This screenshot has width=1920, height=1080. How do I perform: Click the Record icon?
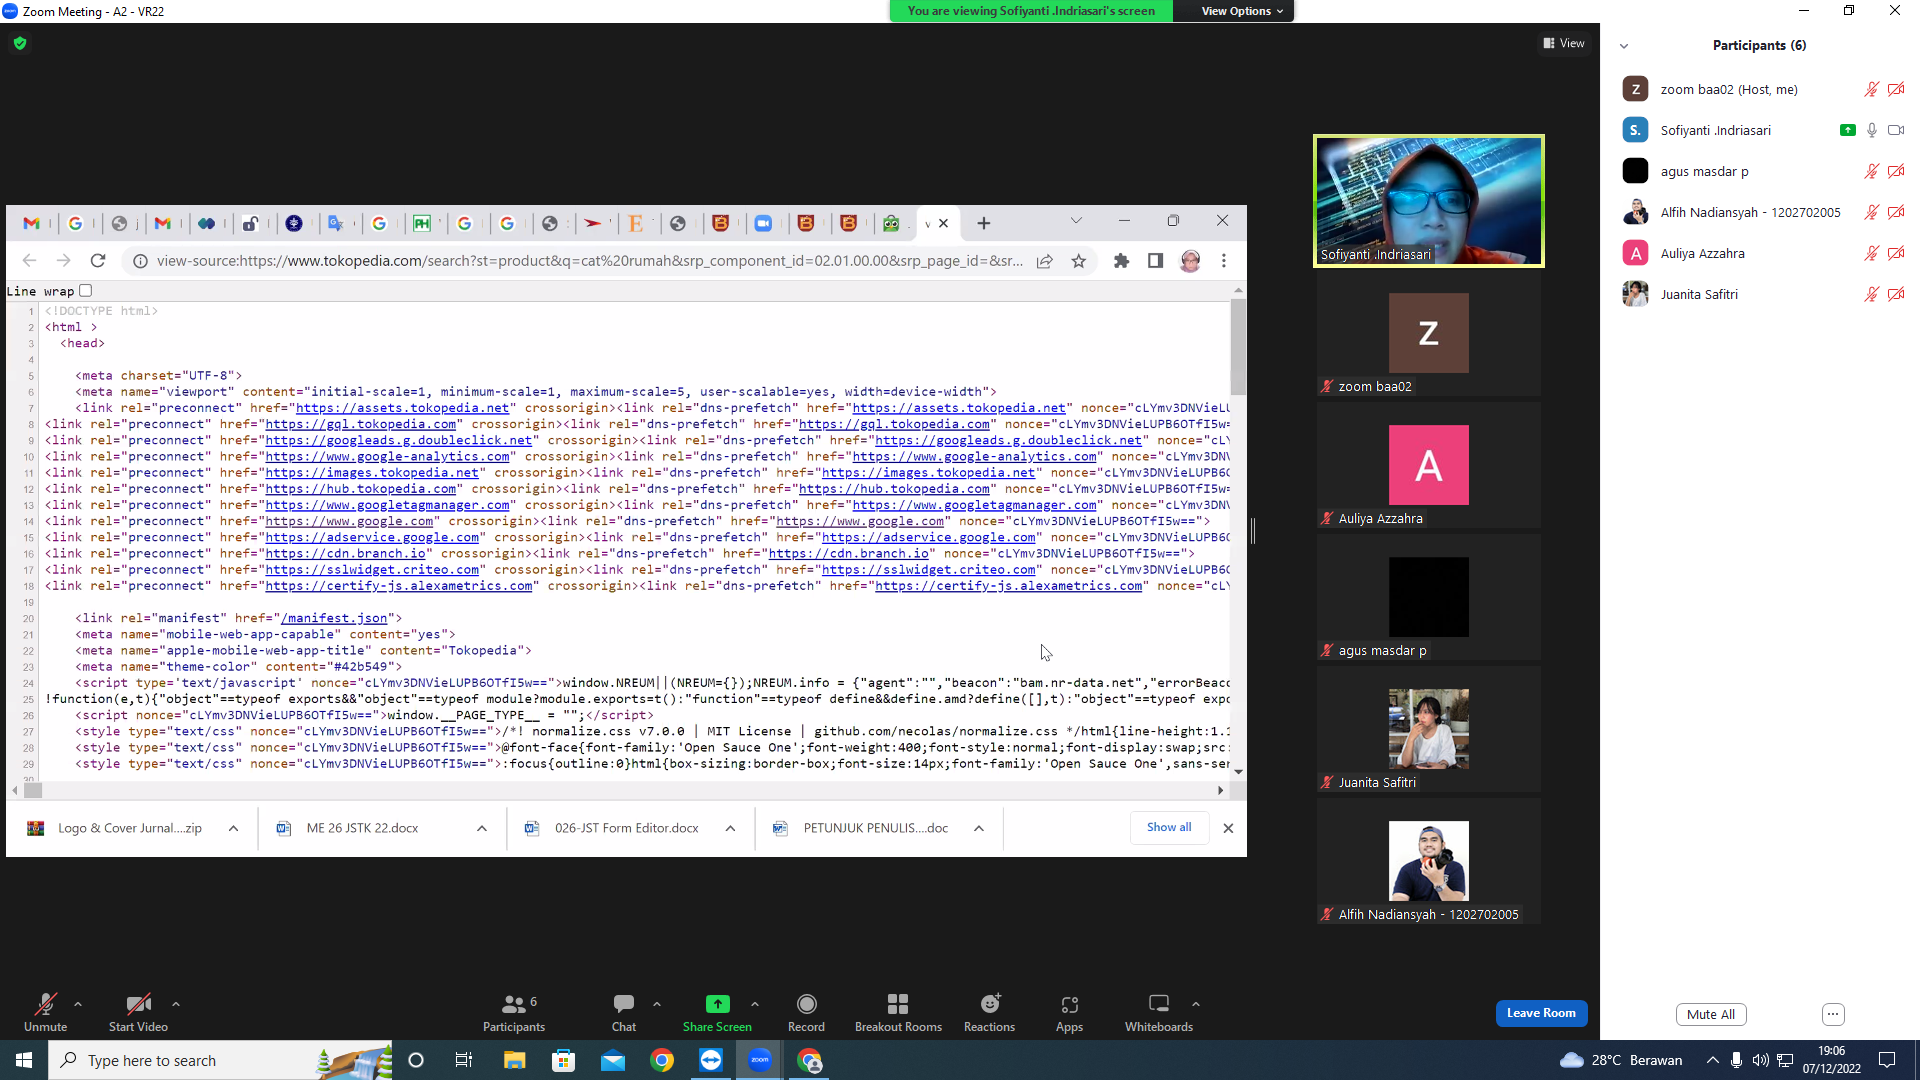[x=806, y=1004]
